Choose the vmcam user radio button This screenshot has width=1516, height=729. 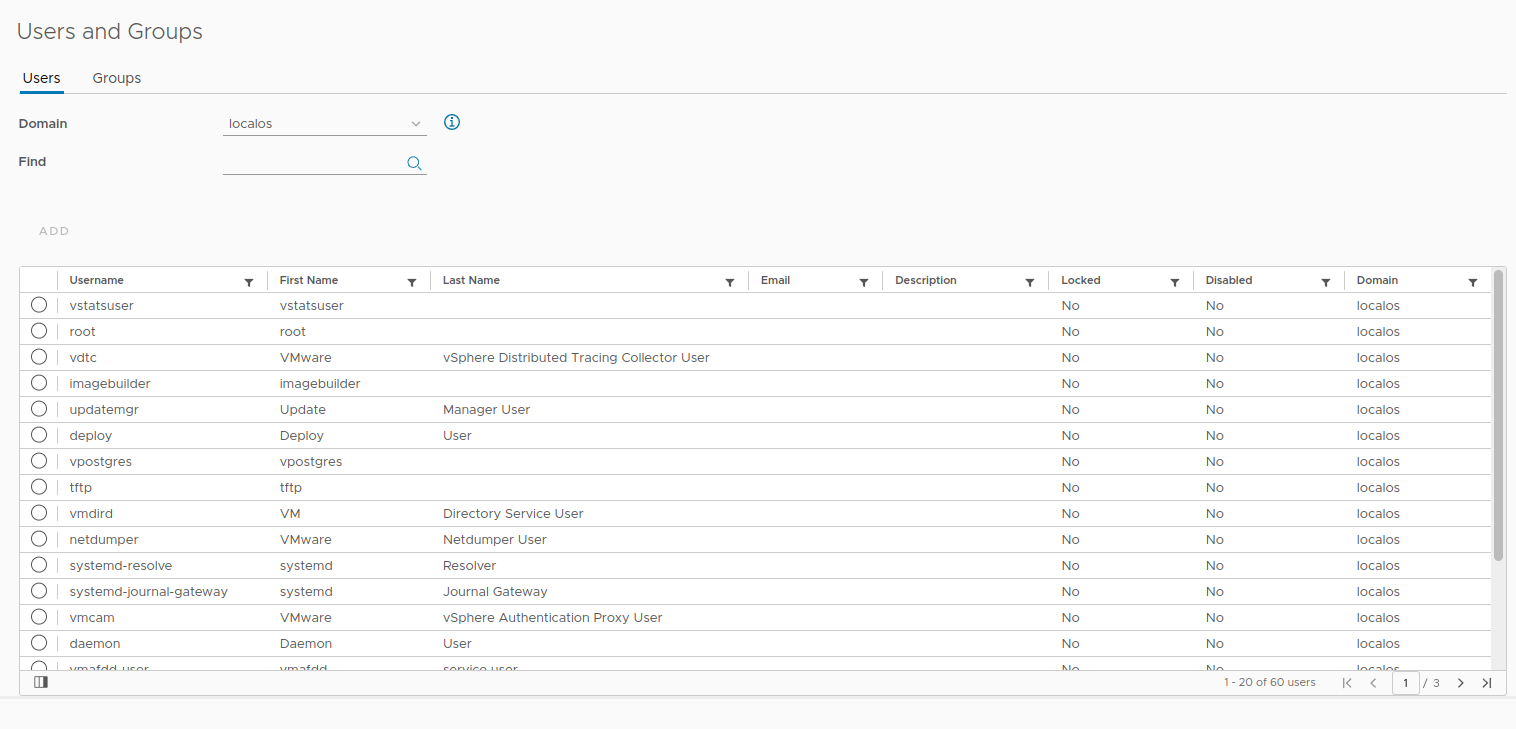39,617
